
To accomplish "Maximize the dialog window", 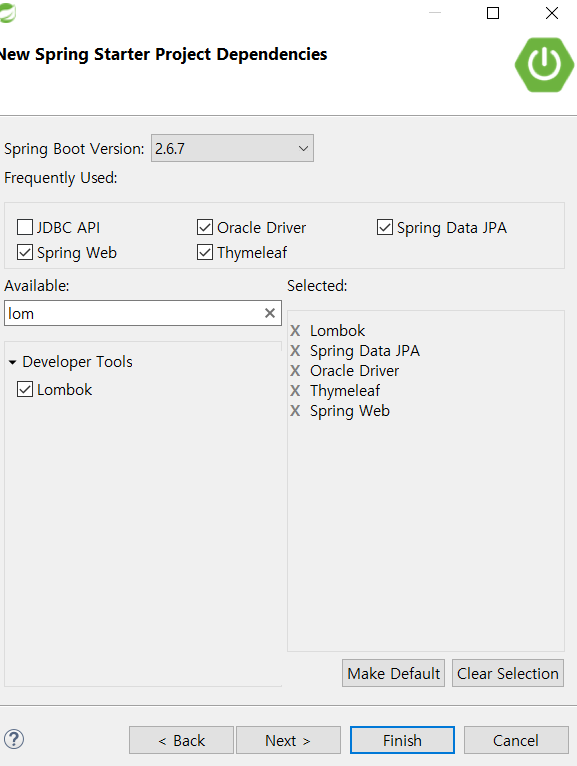I will [x=493, y=13].
